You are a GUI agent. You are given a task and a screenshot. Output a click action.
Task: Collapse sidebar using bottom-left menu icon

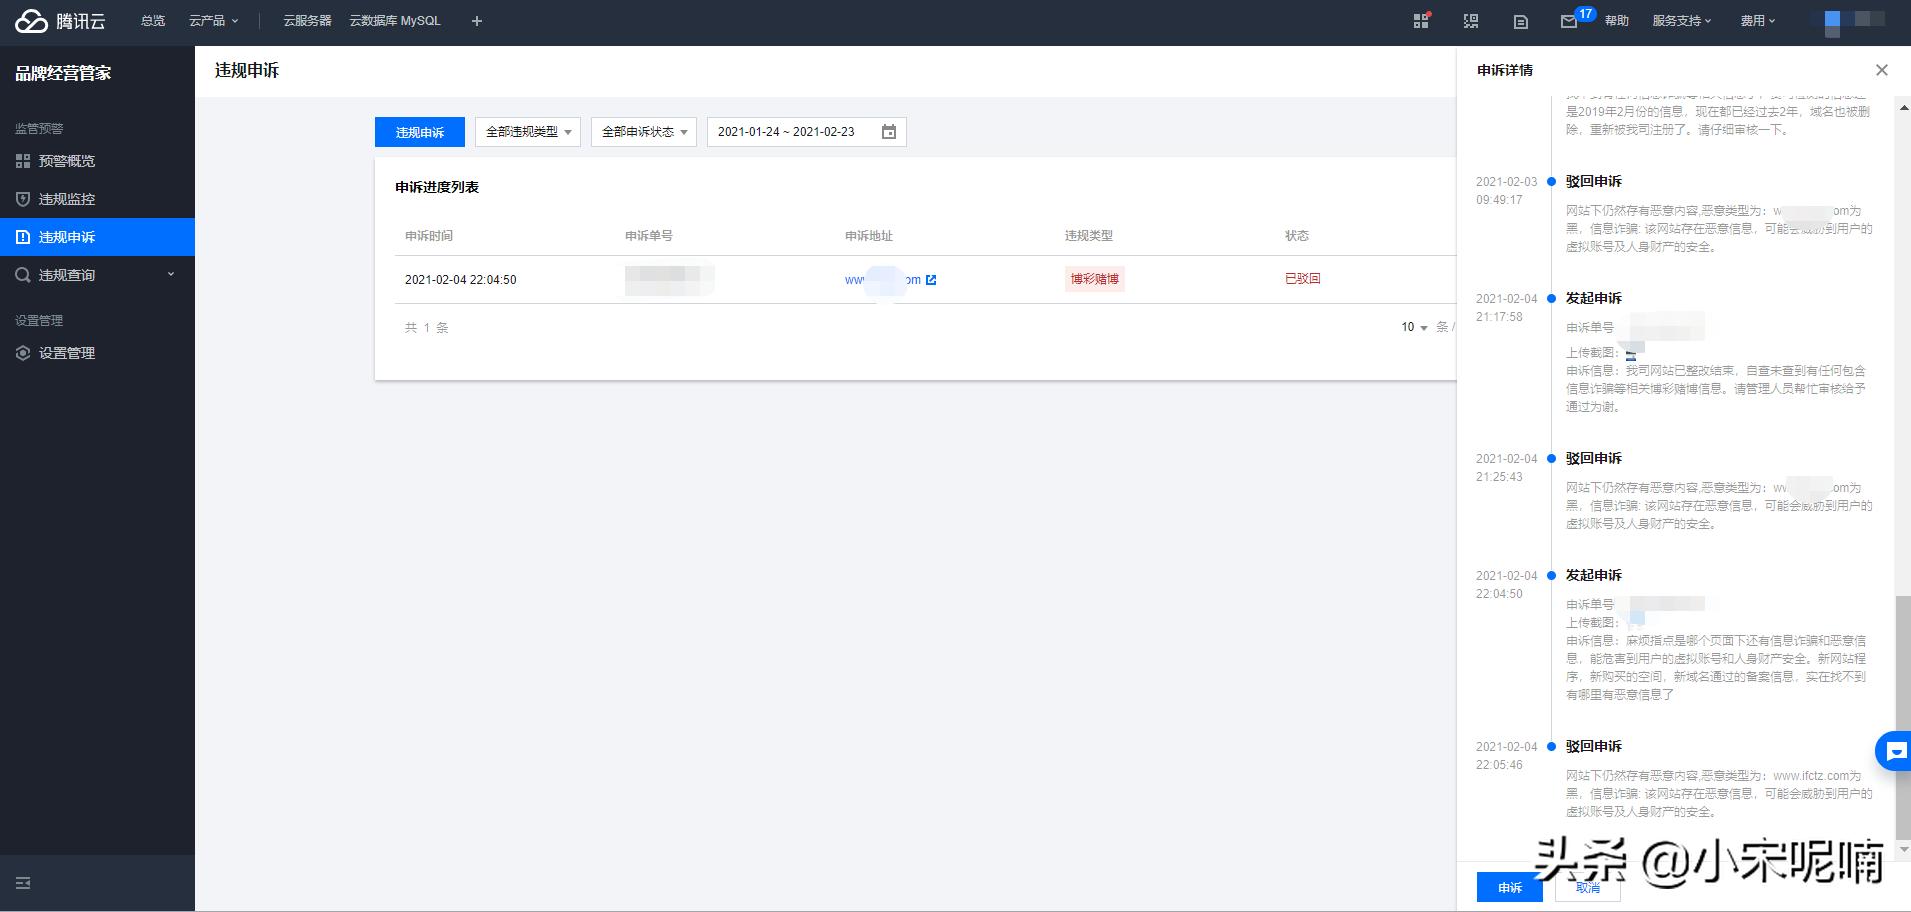pos(23,883)
